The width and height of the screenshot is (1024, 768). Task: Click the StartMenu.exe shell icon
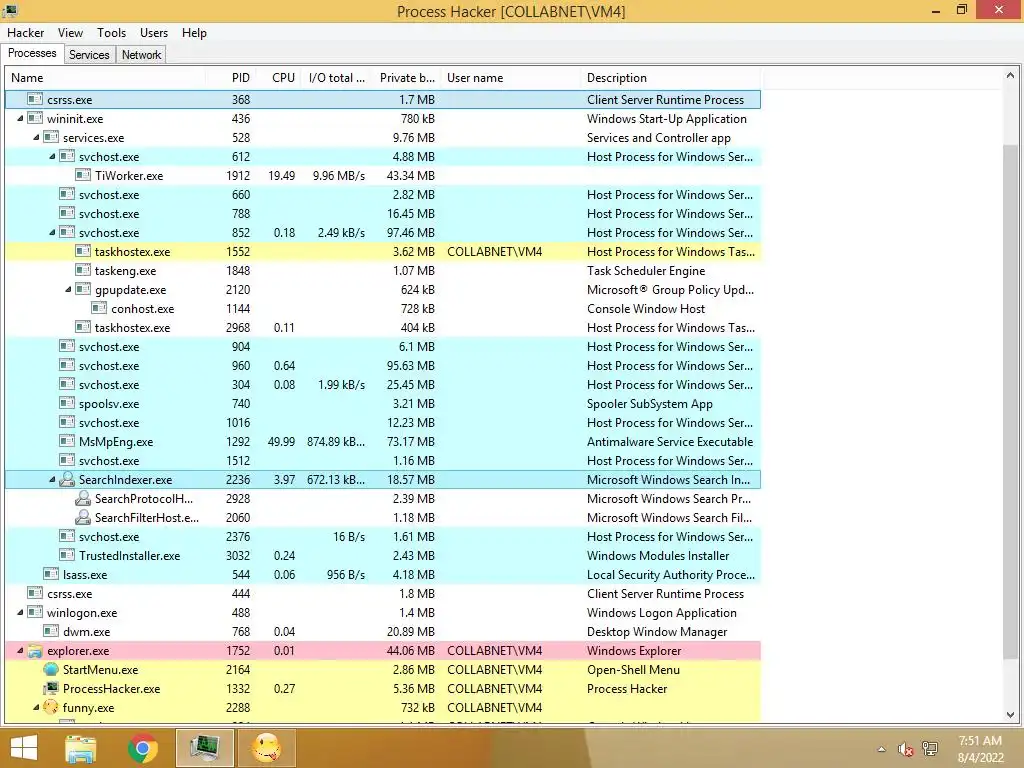click(x=51, y=669)
